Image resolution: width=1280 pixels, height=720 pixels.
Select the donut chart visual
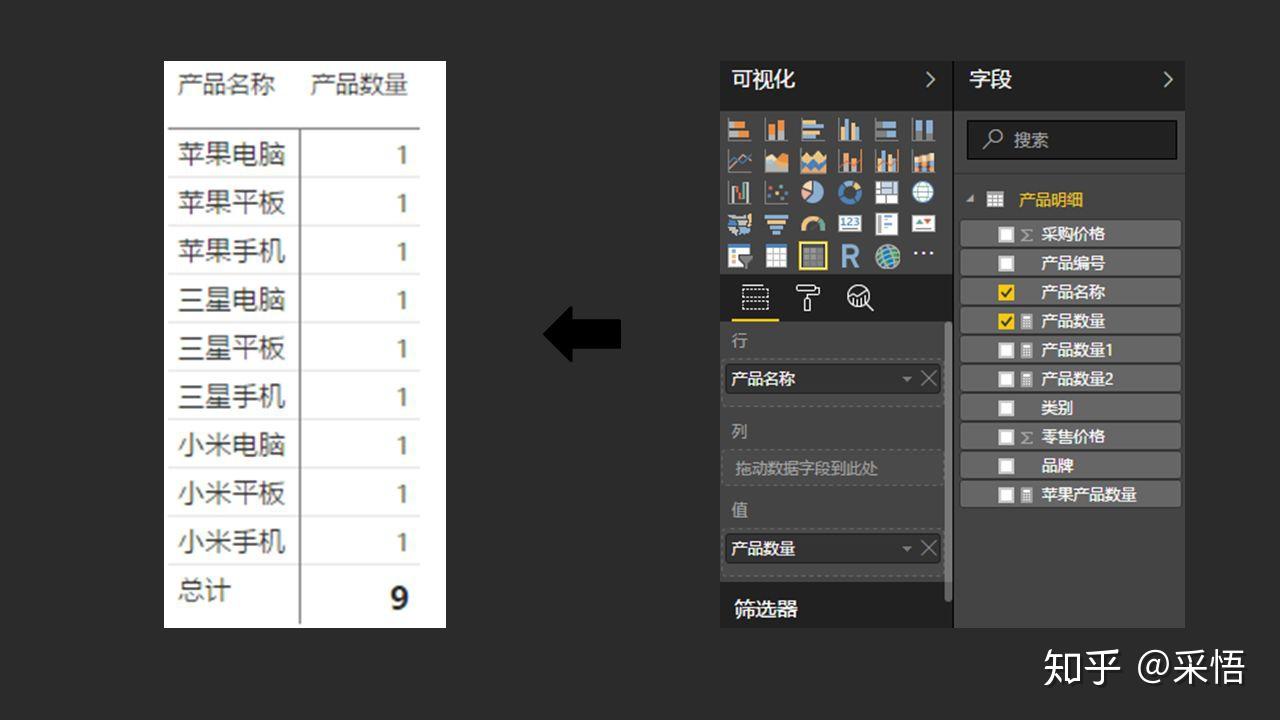tap(850, 192)
